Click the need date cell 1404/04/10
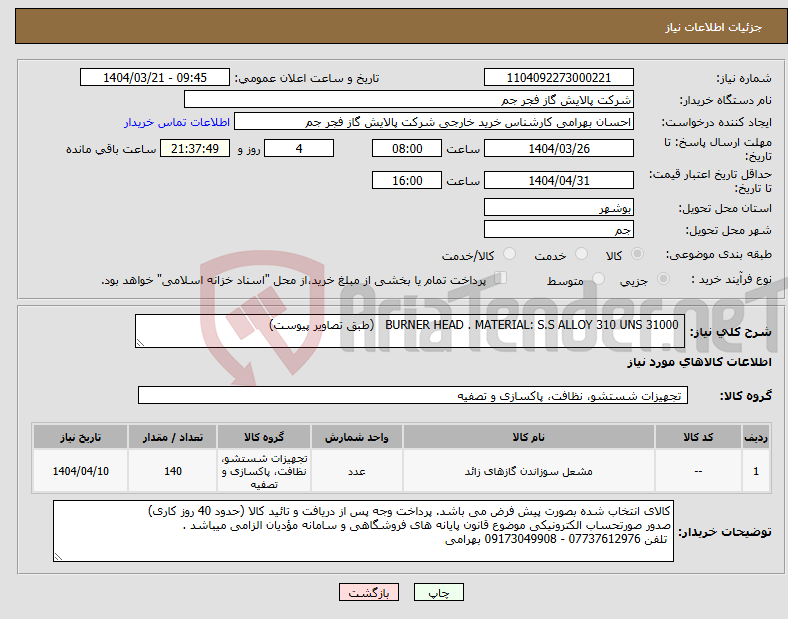This screenshot has height=619, width=788. 80,471
